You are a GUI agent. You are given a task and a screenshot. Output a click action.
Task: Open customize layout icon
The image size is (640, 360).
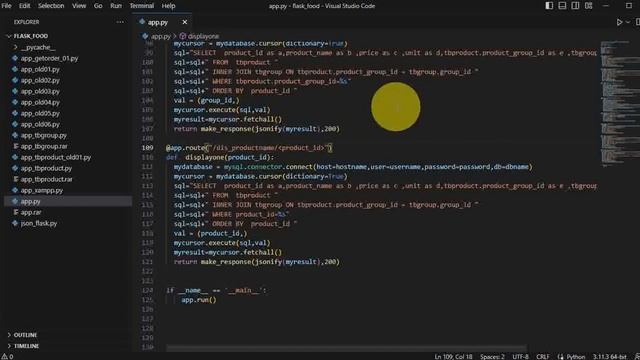click(x=589, y=6)
